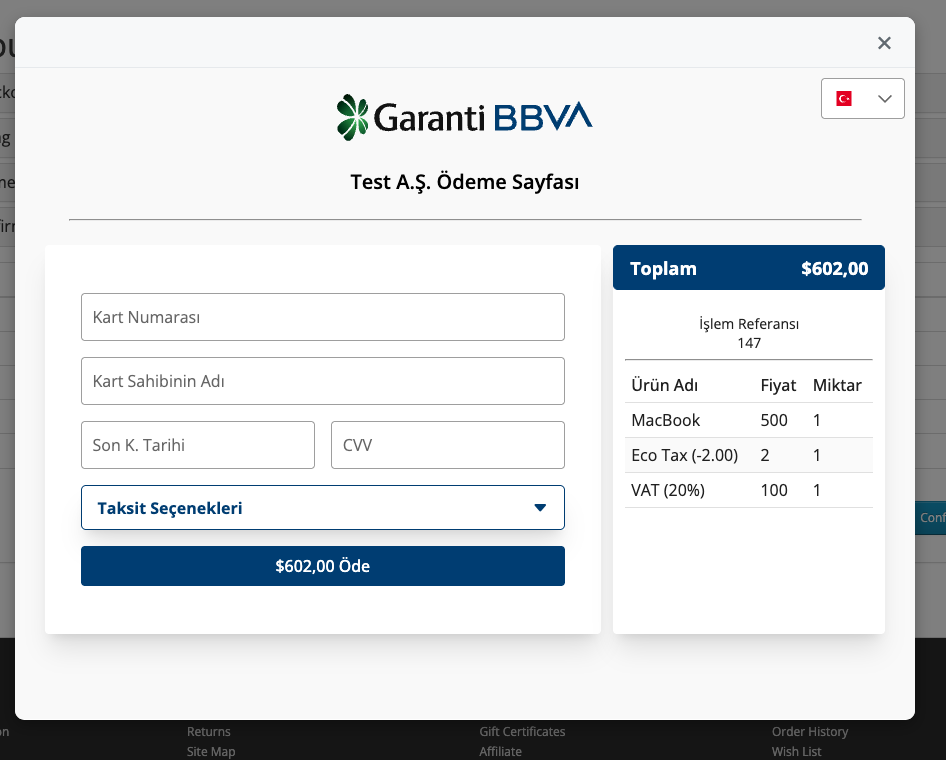This screenshot has width=946, height=760.
Task: Click the Ürün Adı column header
Action: click(664, 385)
